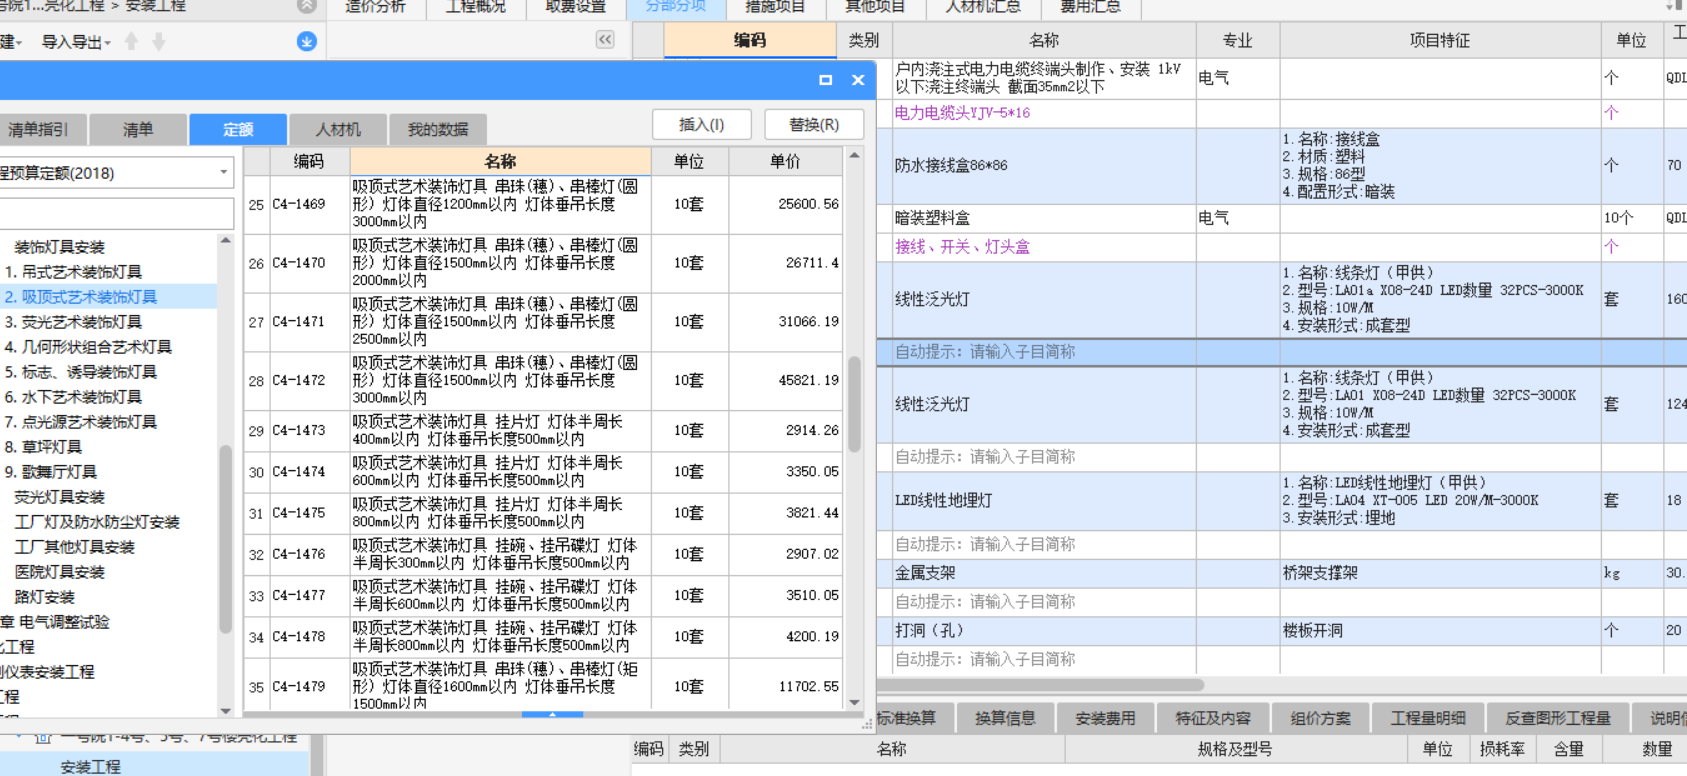Click the 项目特征 column header
The height and width of the screenshot is (776, 1687).
pos(1440,40)
